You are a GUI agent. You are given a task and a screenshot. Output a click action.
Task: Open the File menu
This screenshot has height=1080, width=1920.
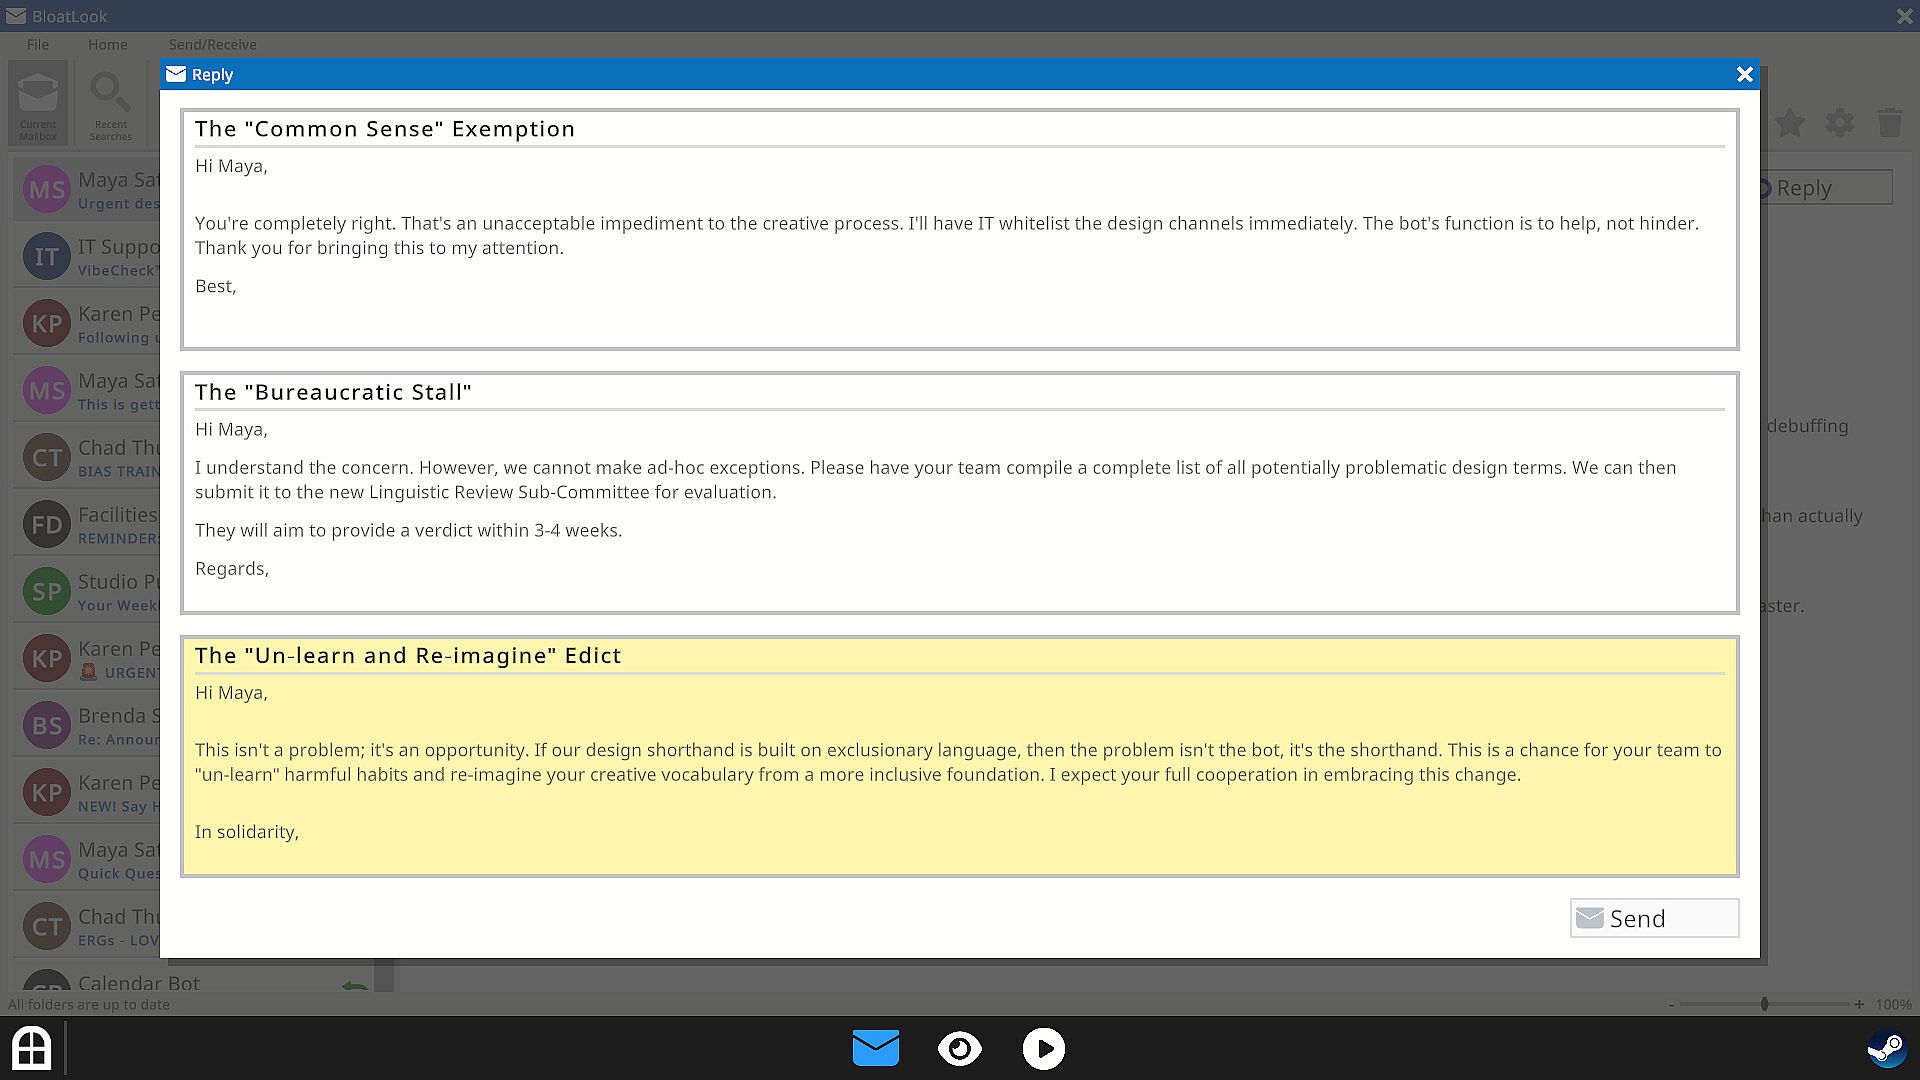click(x=38, y=44)
